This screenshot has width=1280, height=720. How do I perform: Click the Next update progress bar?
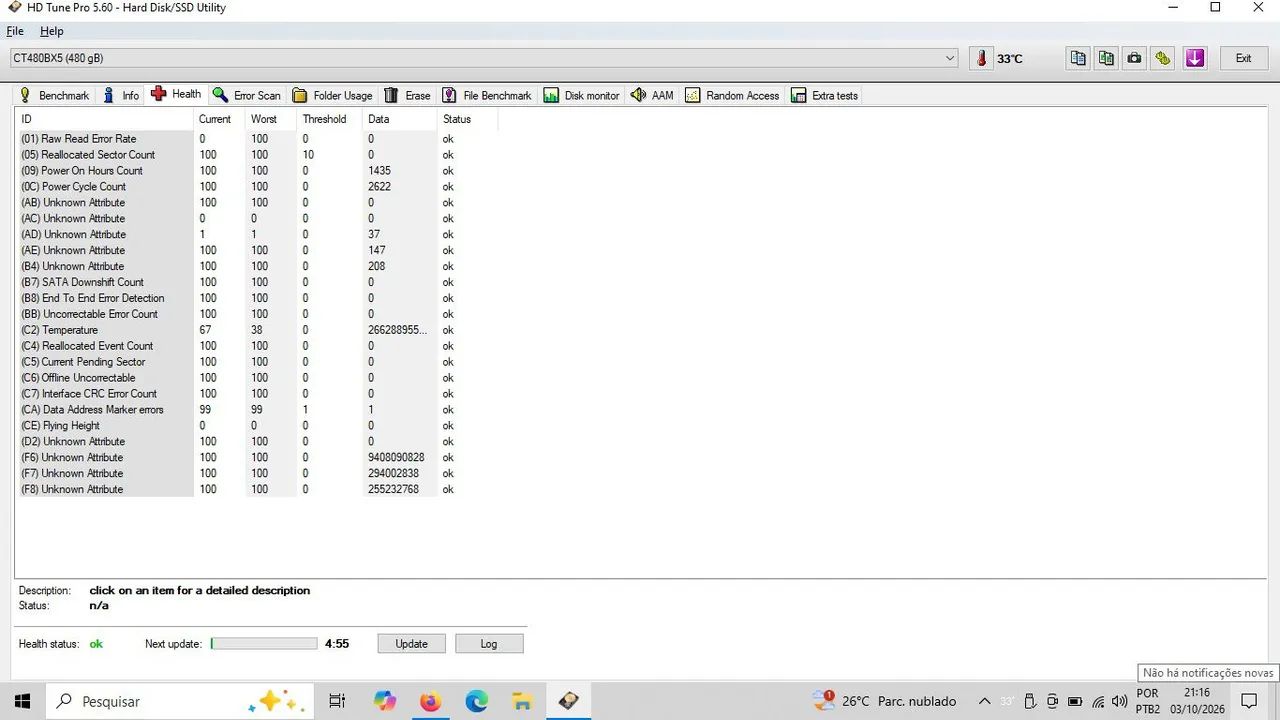(x=264, y=644)
